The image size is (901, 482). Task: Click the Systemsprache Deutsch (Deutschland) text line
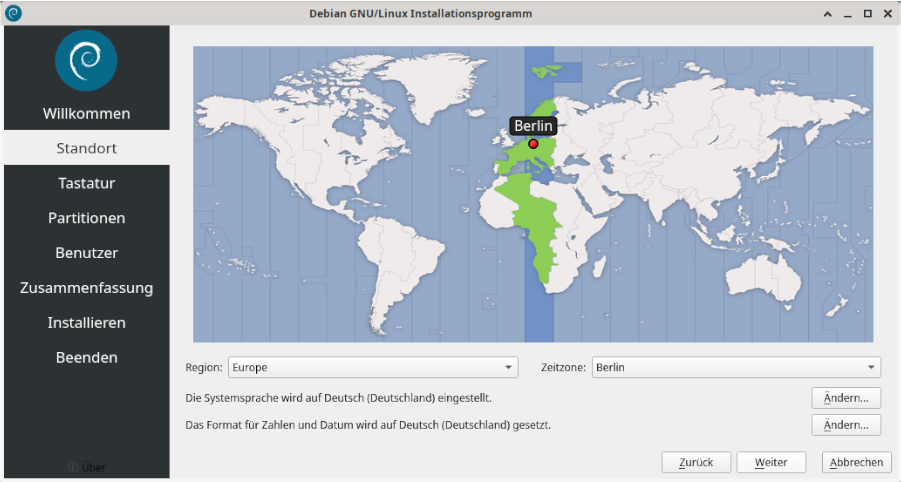tap(338, 398)
